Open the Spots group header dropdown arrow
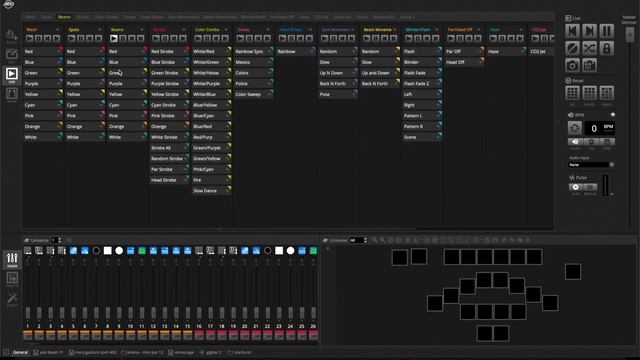 point(99,30)
